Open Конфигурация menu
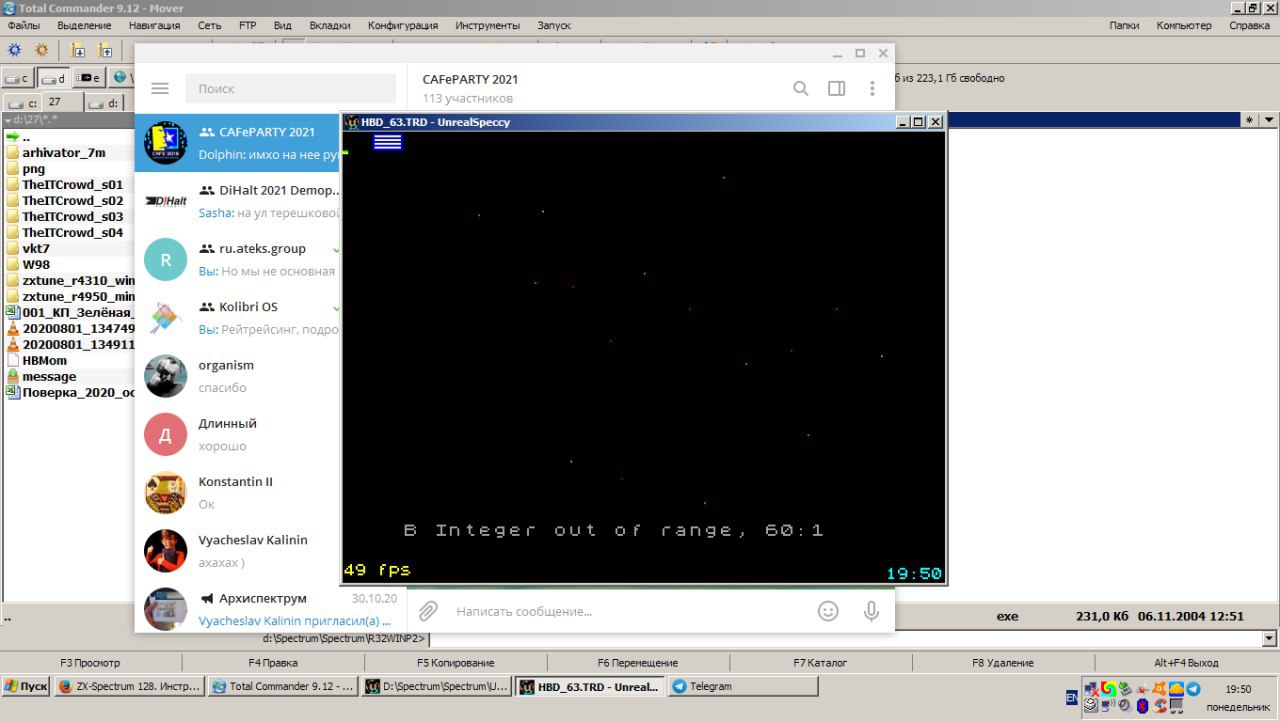The width and height of the screenshot is (1280, 722). [x=403, y=25]
